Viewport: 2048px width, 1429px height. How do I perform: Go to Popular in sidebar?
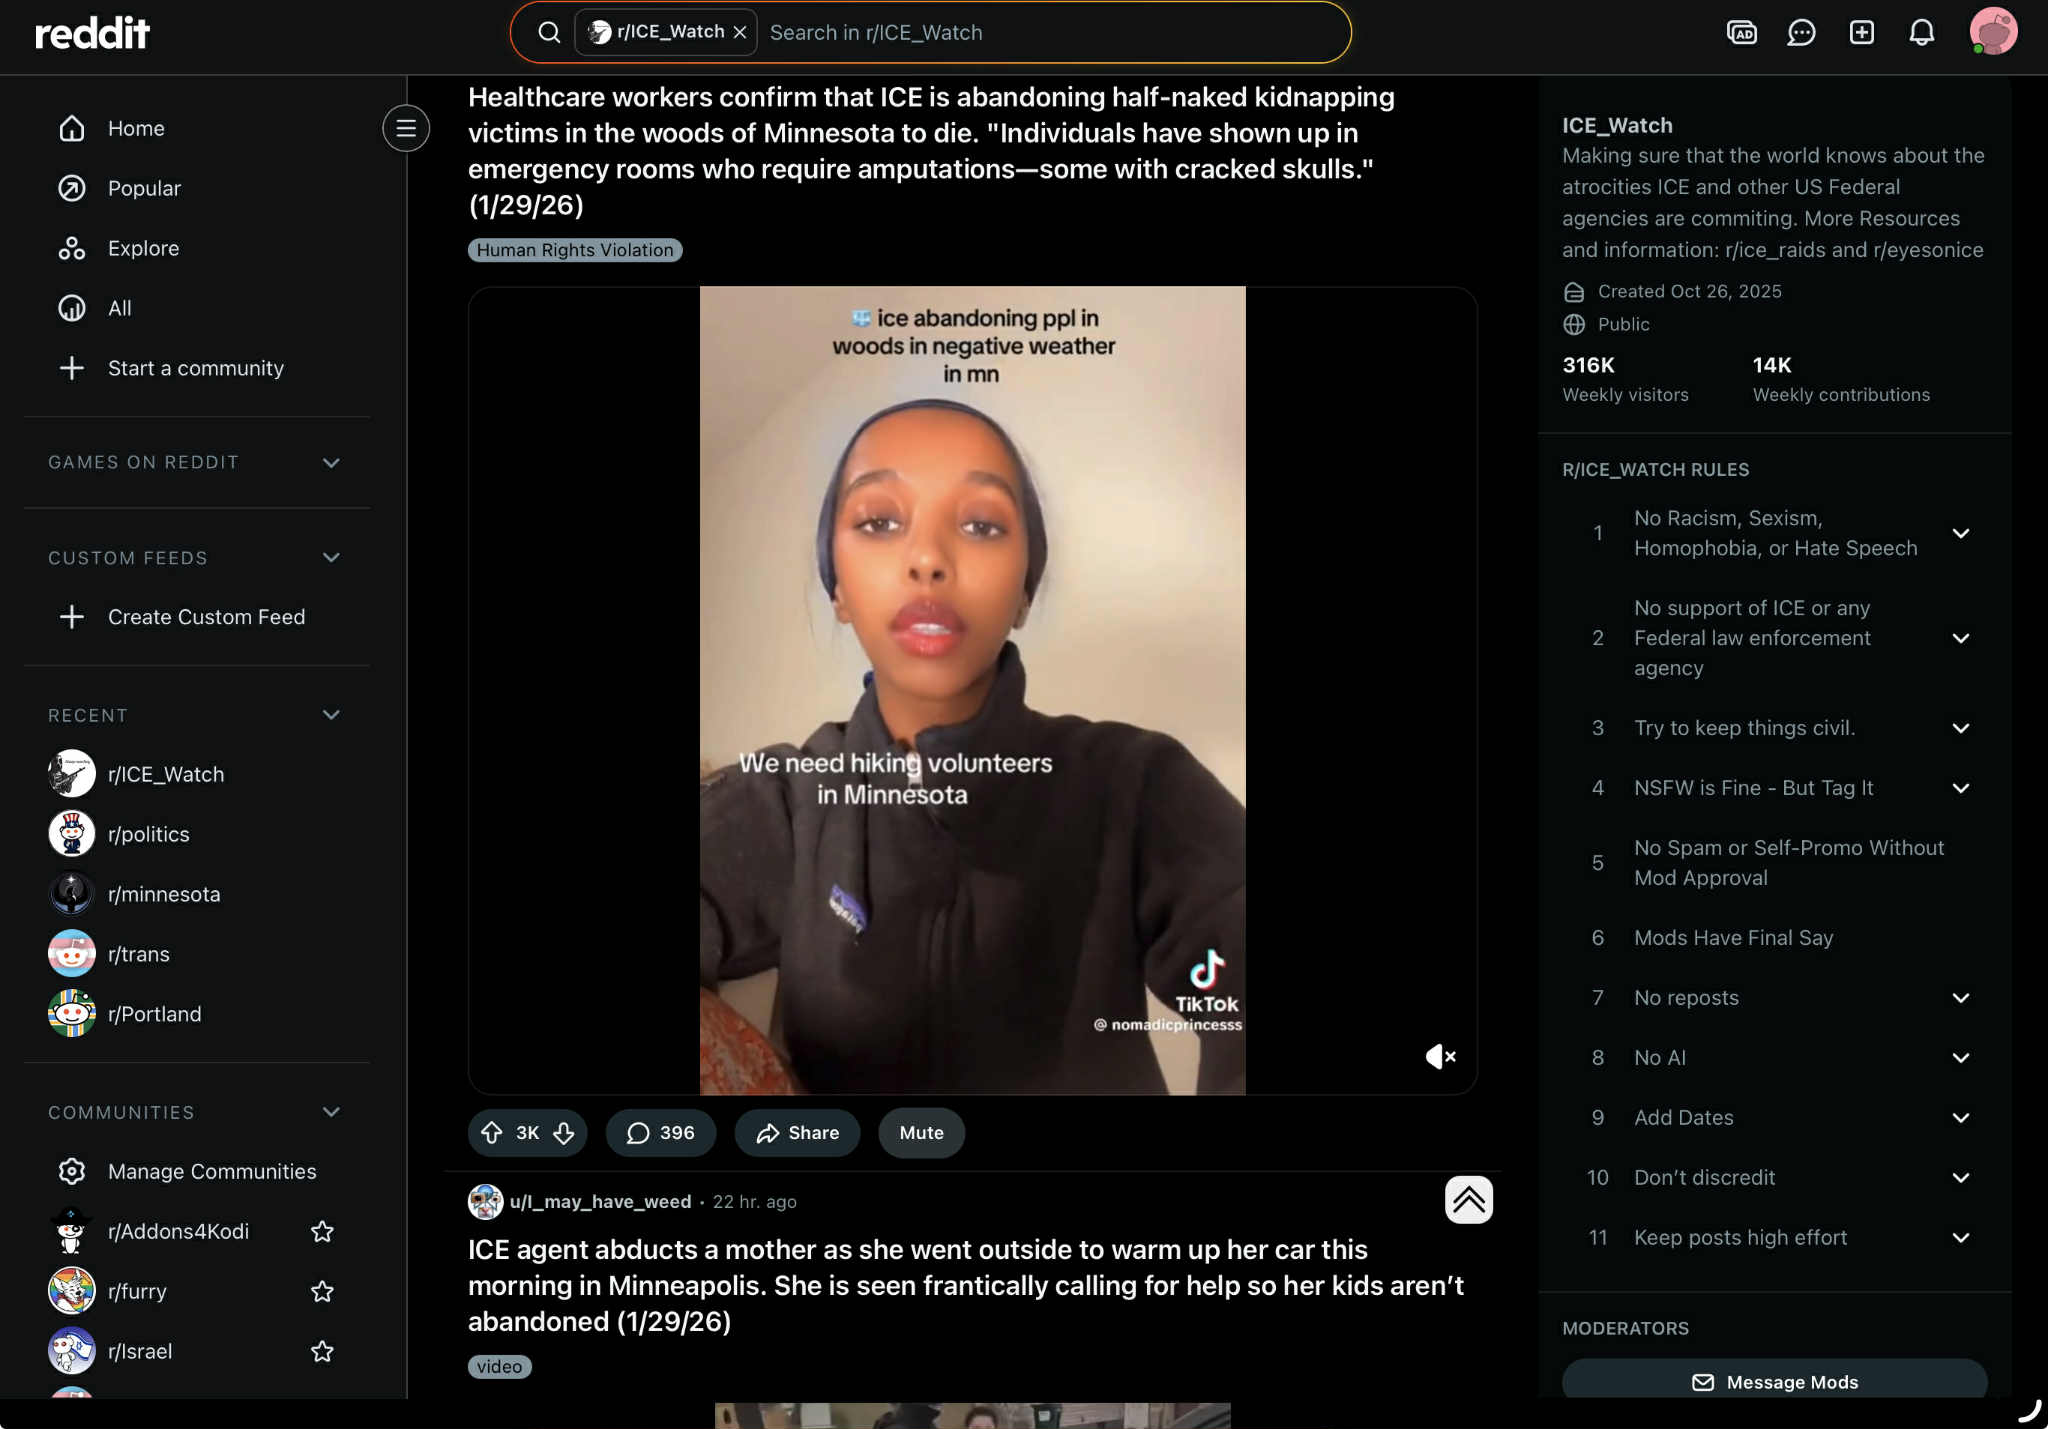144,188
